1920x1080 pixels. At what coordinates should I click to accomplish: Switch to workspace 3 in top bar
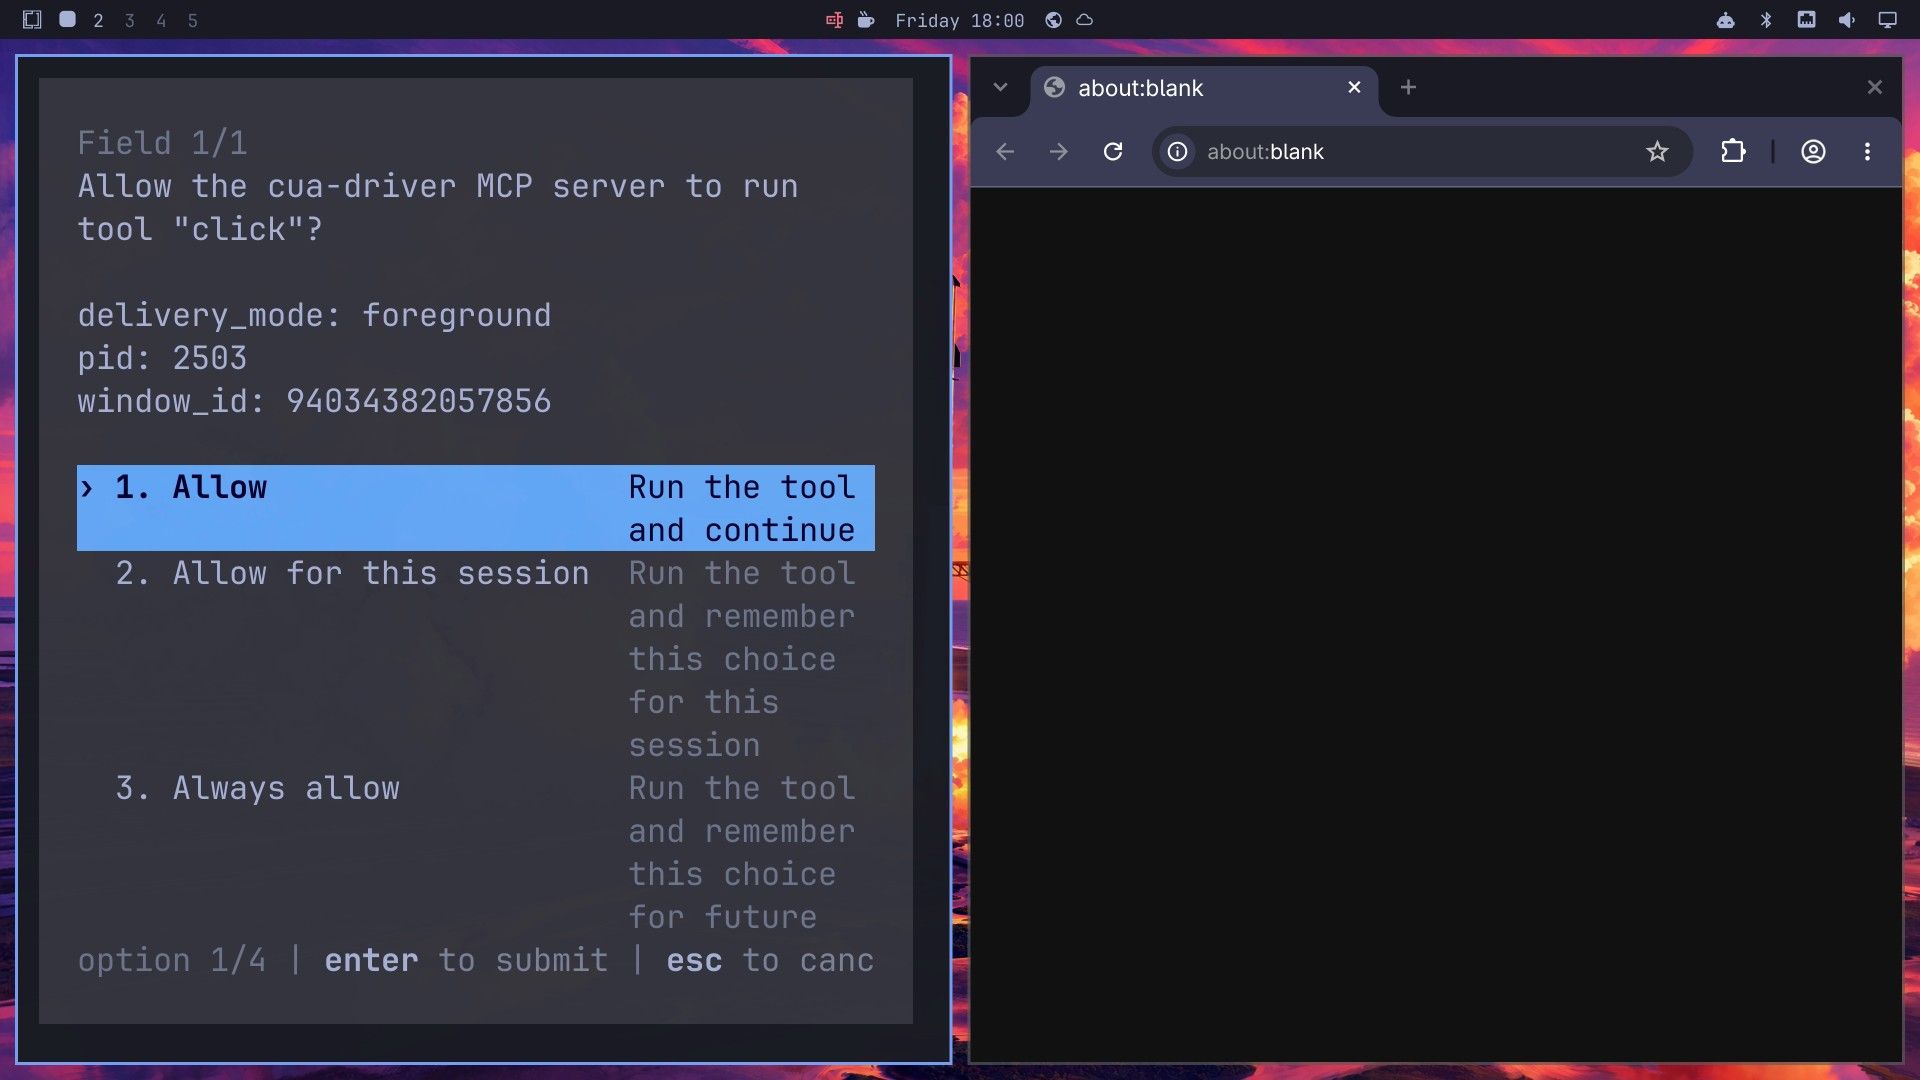tap(129, 20)
